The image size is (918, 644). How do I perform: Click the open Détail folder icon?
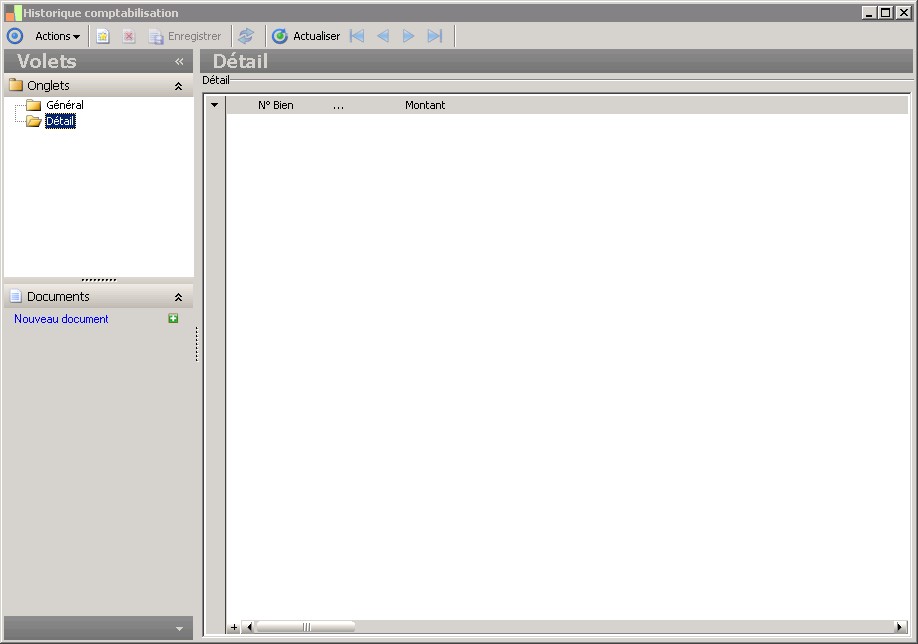pos(34,121)
